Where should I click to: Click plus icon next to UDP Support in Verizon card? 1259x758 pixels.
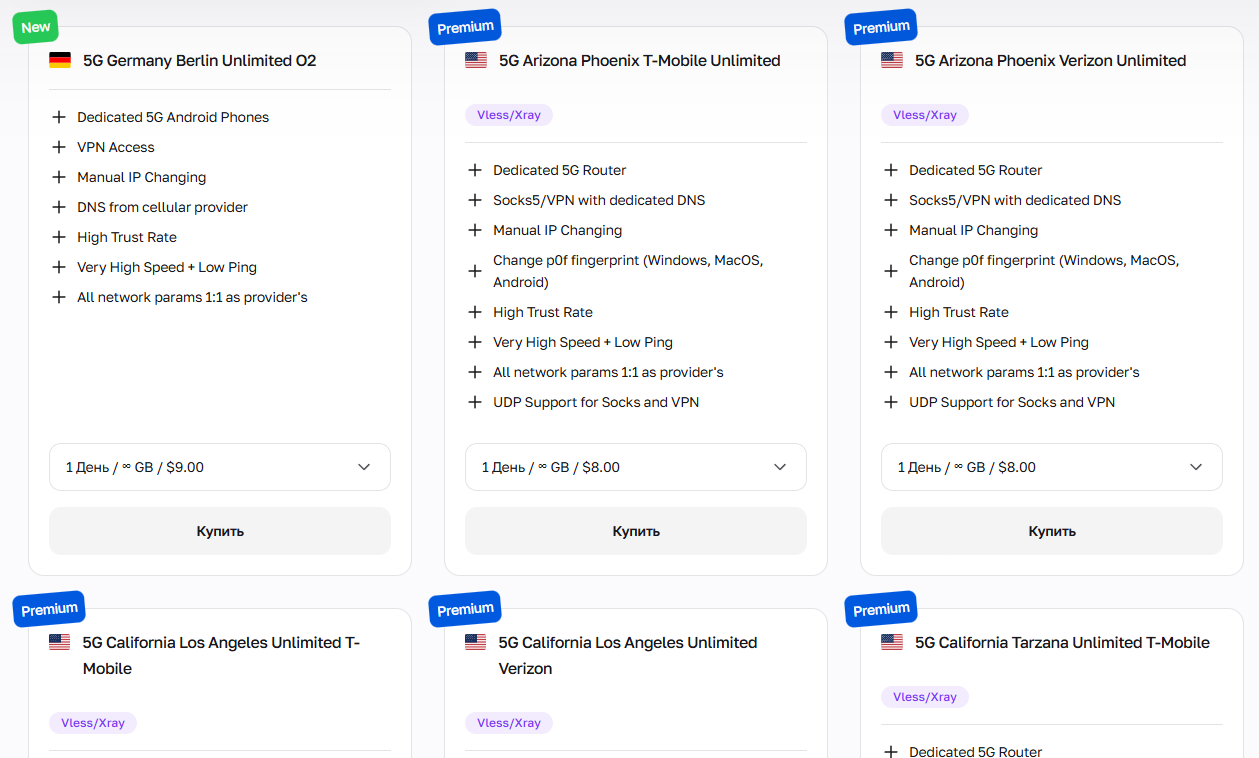891,402
